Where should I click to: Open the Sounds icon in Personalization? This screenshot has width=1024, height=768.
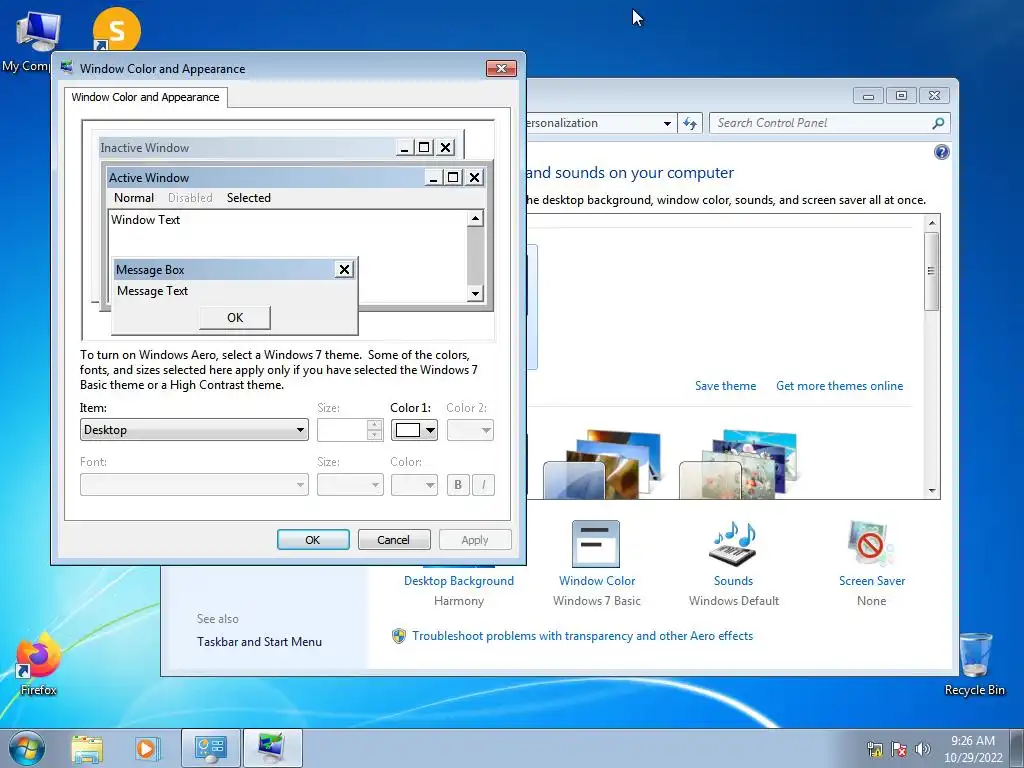733,544
